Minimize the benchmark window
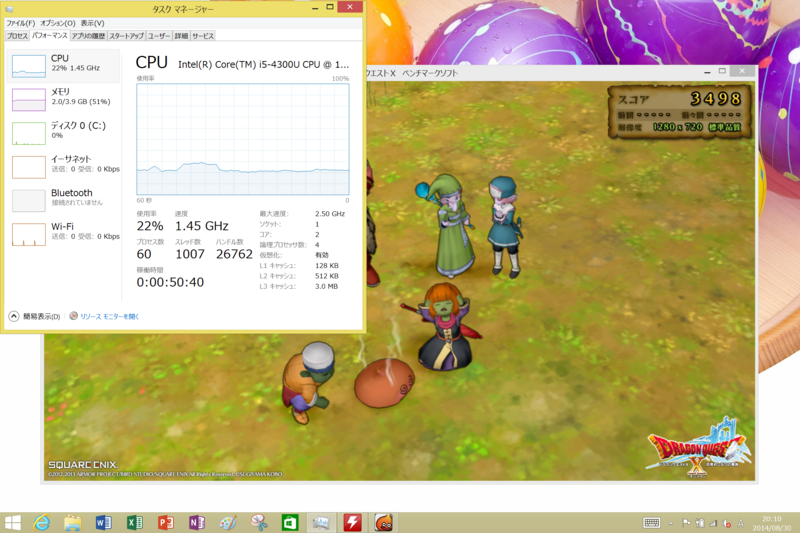Screen dimensions: 800x533 coord(707,72)
